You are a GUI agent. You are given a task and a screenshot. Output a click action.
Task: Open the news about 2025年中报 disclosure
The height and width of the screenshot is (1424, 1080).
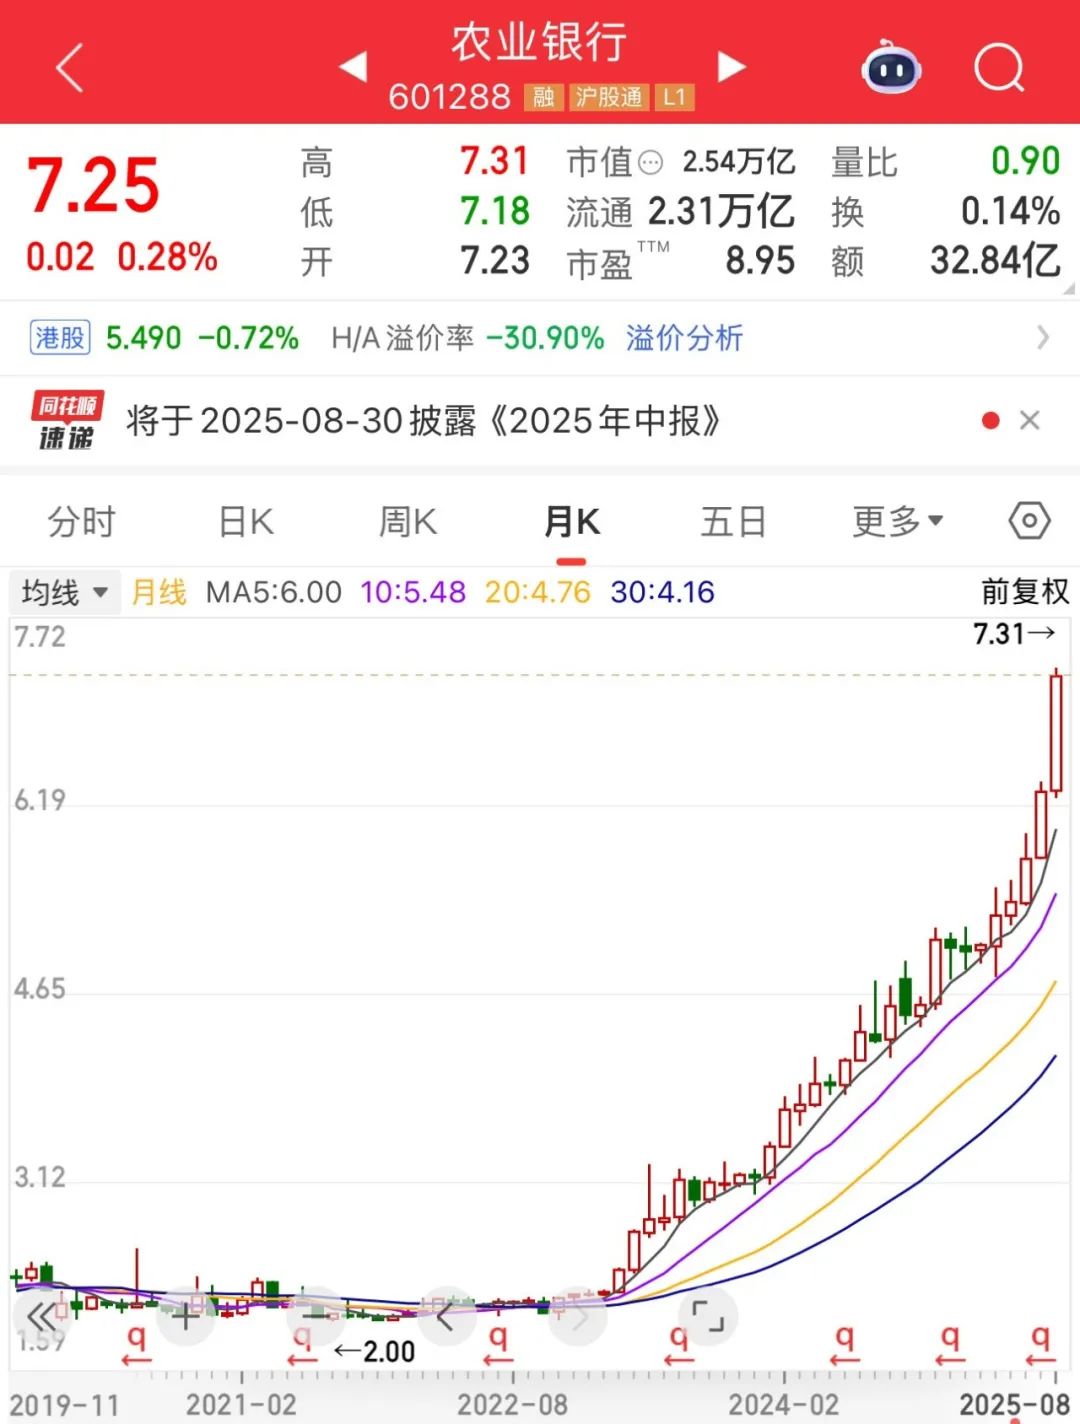pyautogui.click(x=423, y=421)
